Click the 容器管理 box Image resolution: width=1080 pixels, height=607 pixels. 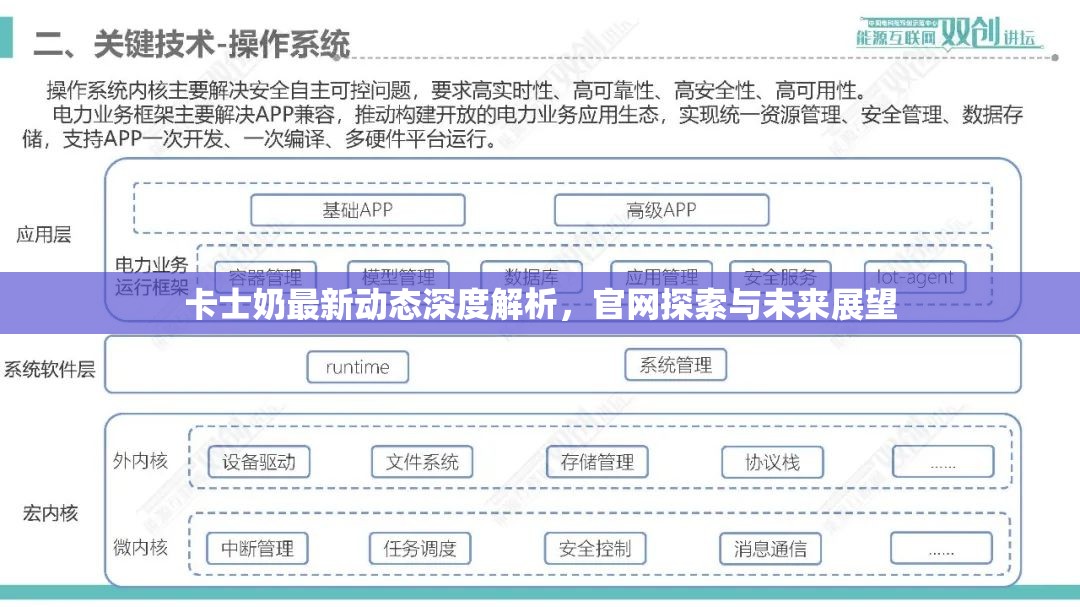click(x=266, y=278)
